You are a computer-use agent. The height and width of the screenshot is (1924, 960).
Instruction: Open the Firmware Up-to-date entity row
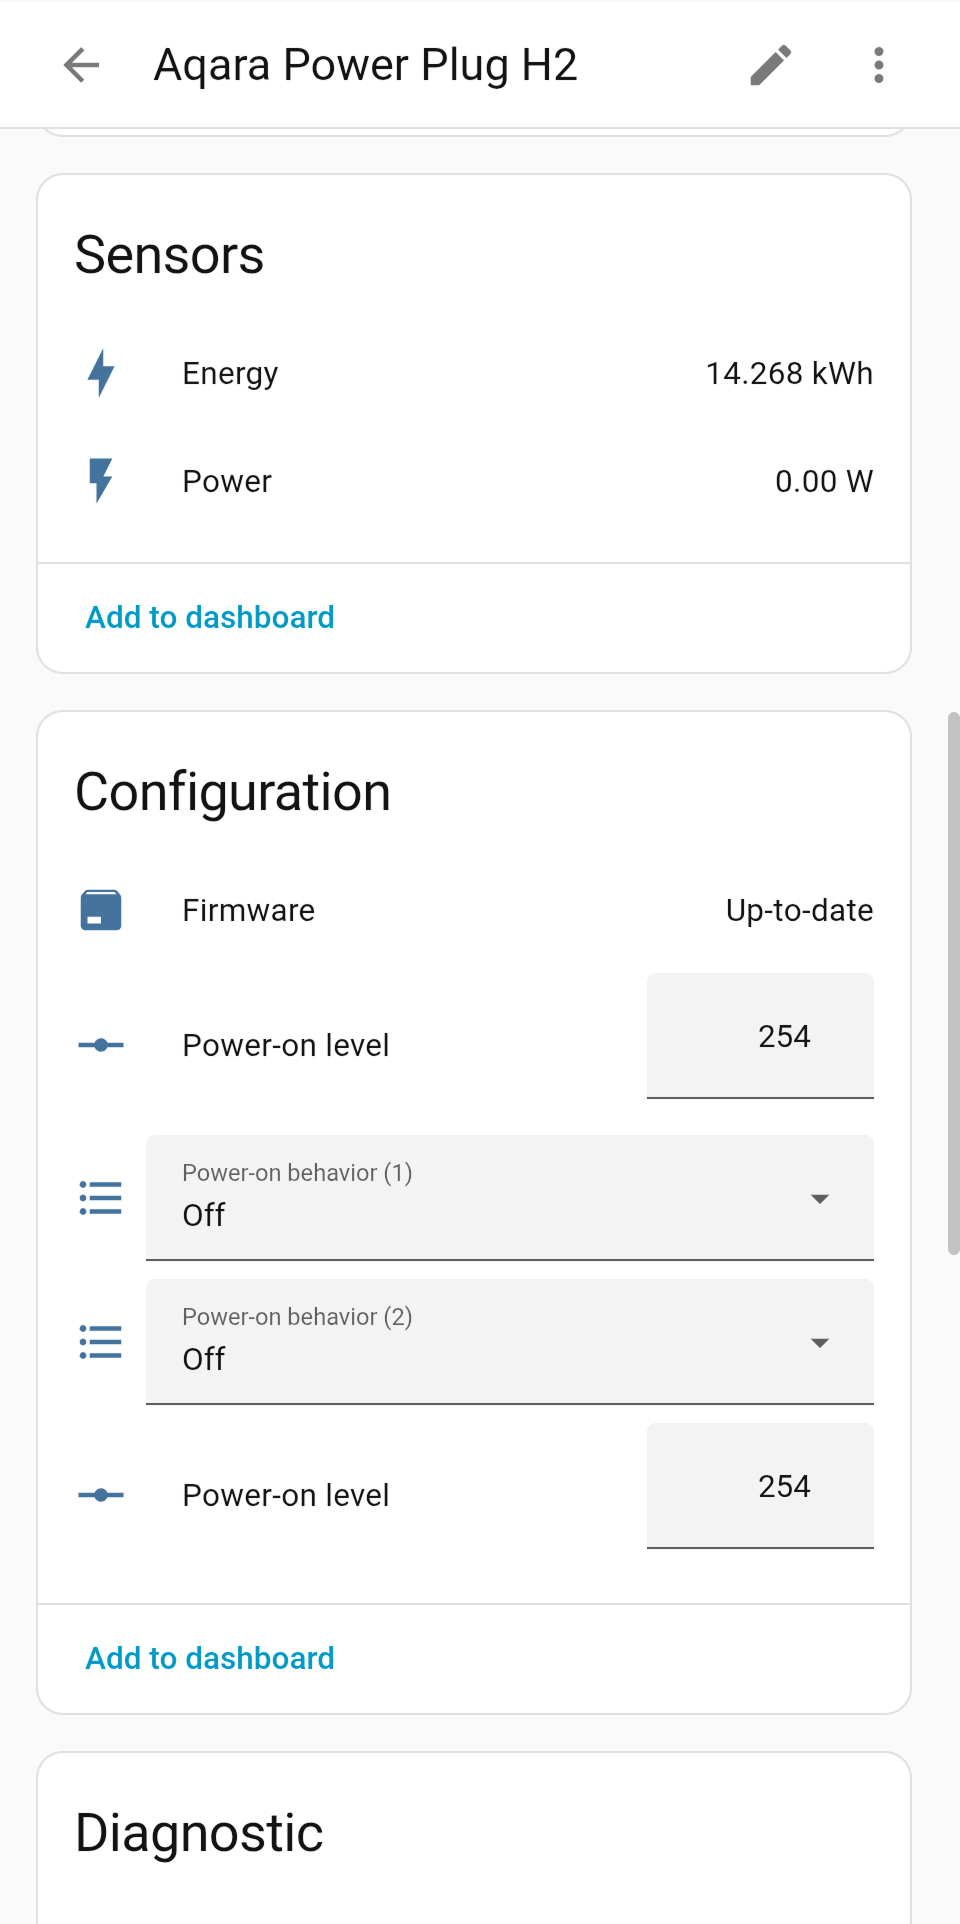click(474, 910)
